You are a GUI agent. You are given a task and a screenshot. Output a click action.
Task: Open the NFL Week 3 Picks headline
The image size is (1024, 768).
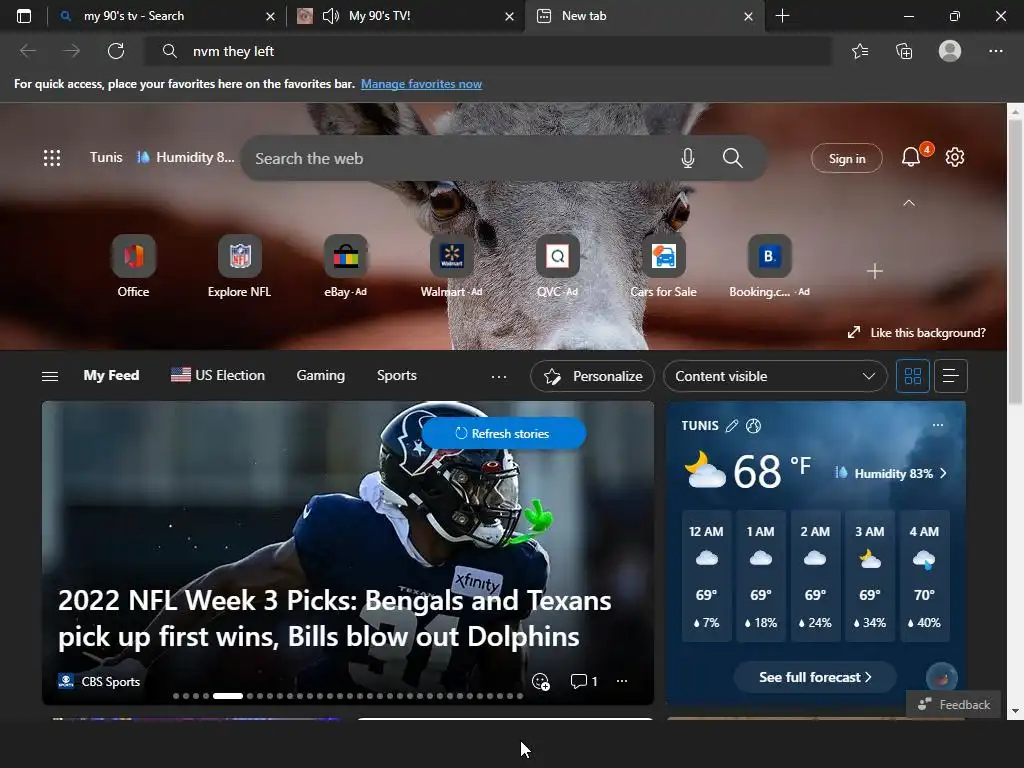(334, 618)
